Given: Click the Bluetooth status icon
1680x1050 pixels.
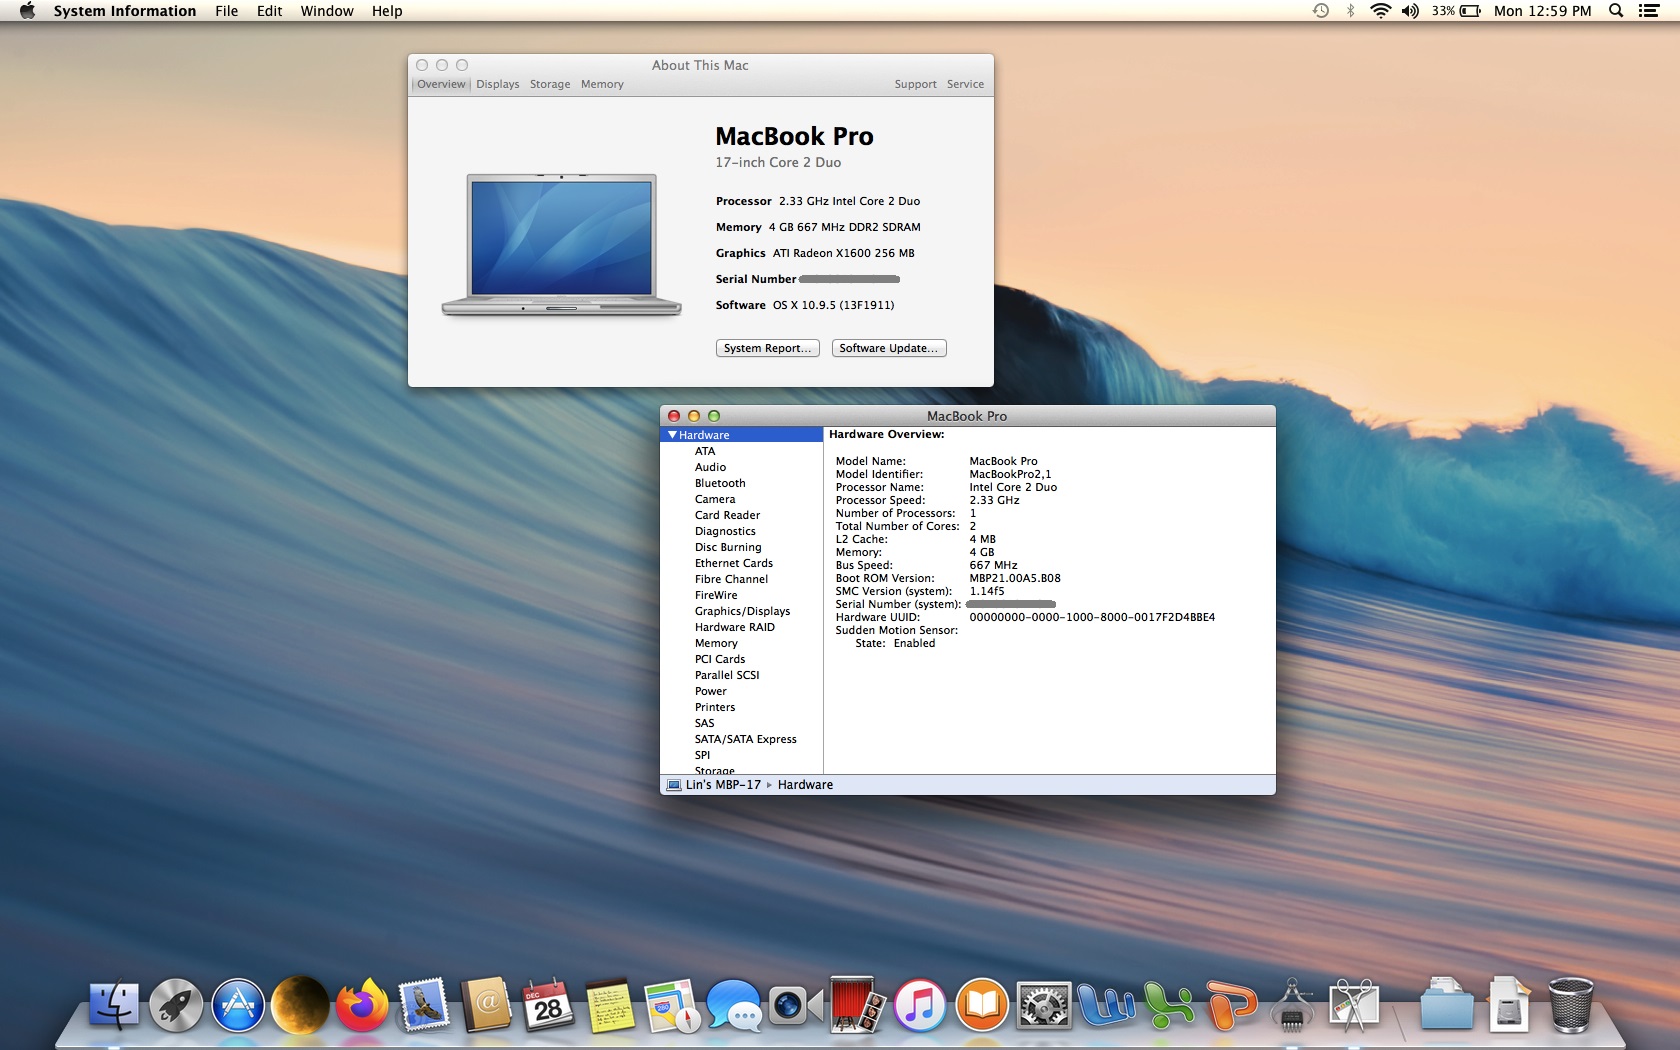Looking at the screenshot, I should tap(1352, 11).
